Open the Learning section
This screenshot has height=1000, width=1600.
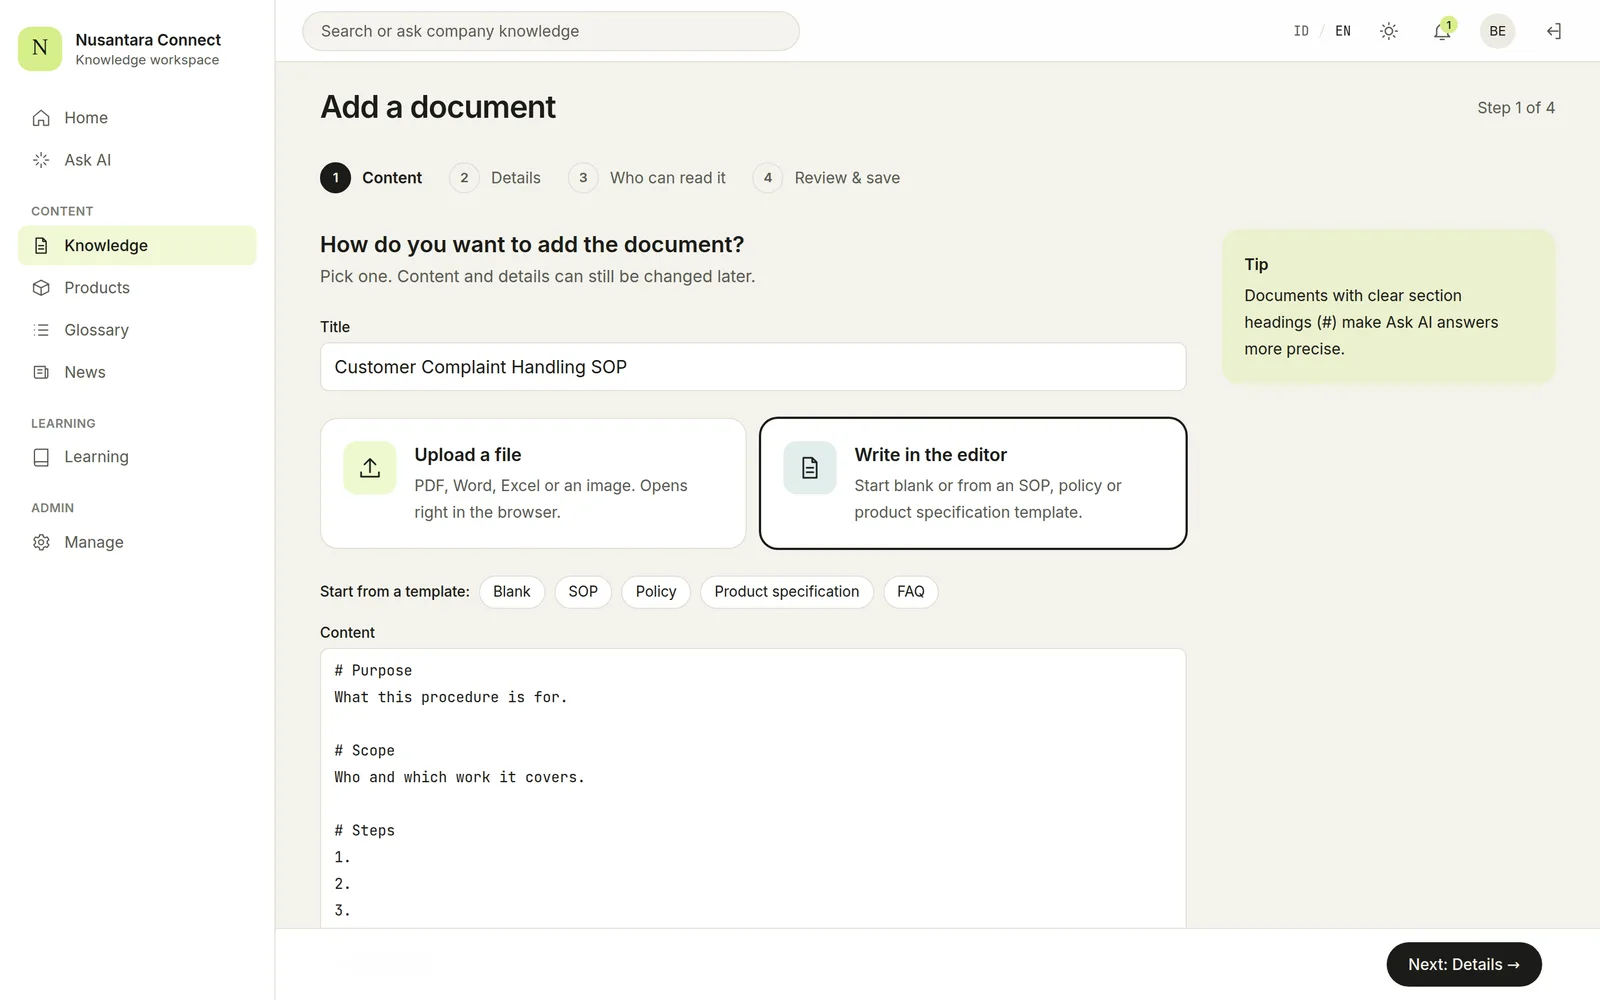[137, 457]
